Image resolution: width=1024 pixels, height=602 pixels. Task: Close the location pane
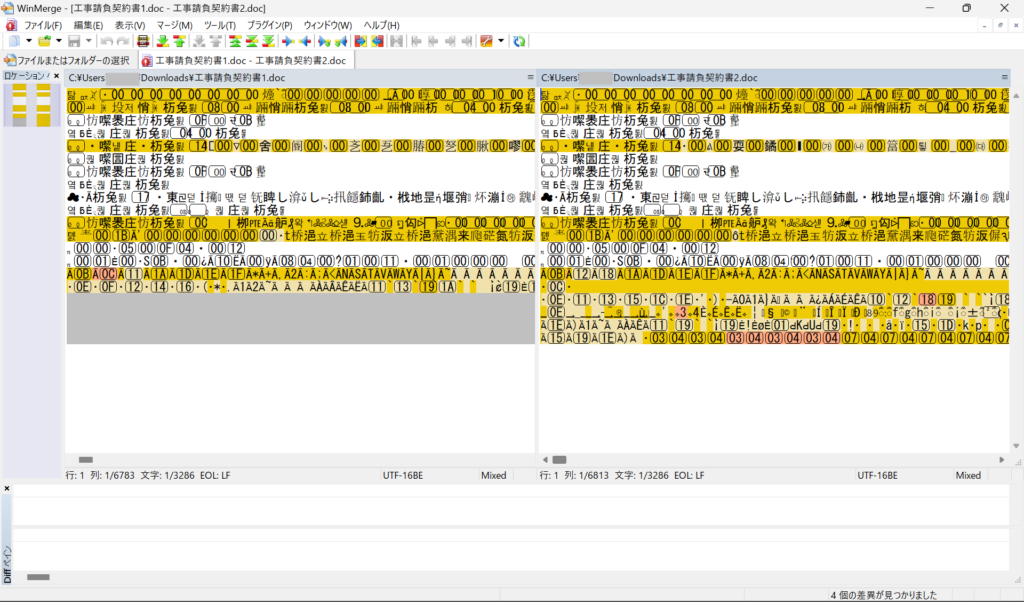point(55,76)
